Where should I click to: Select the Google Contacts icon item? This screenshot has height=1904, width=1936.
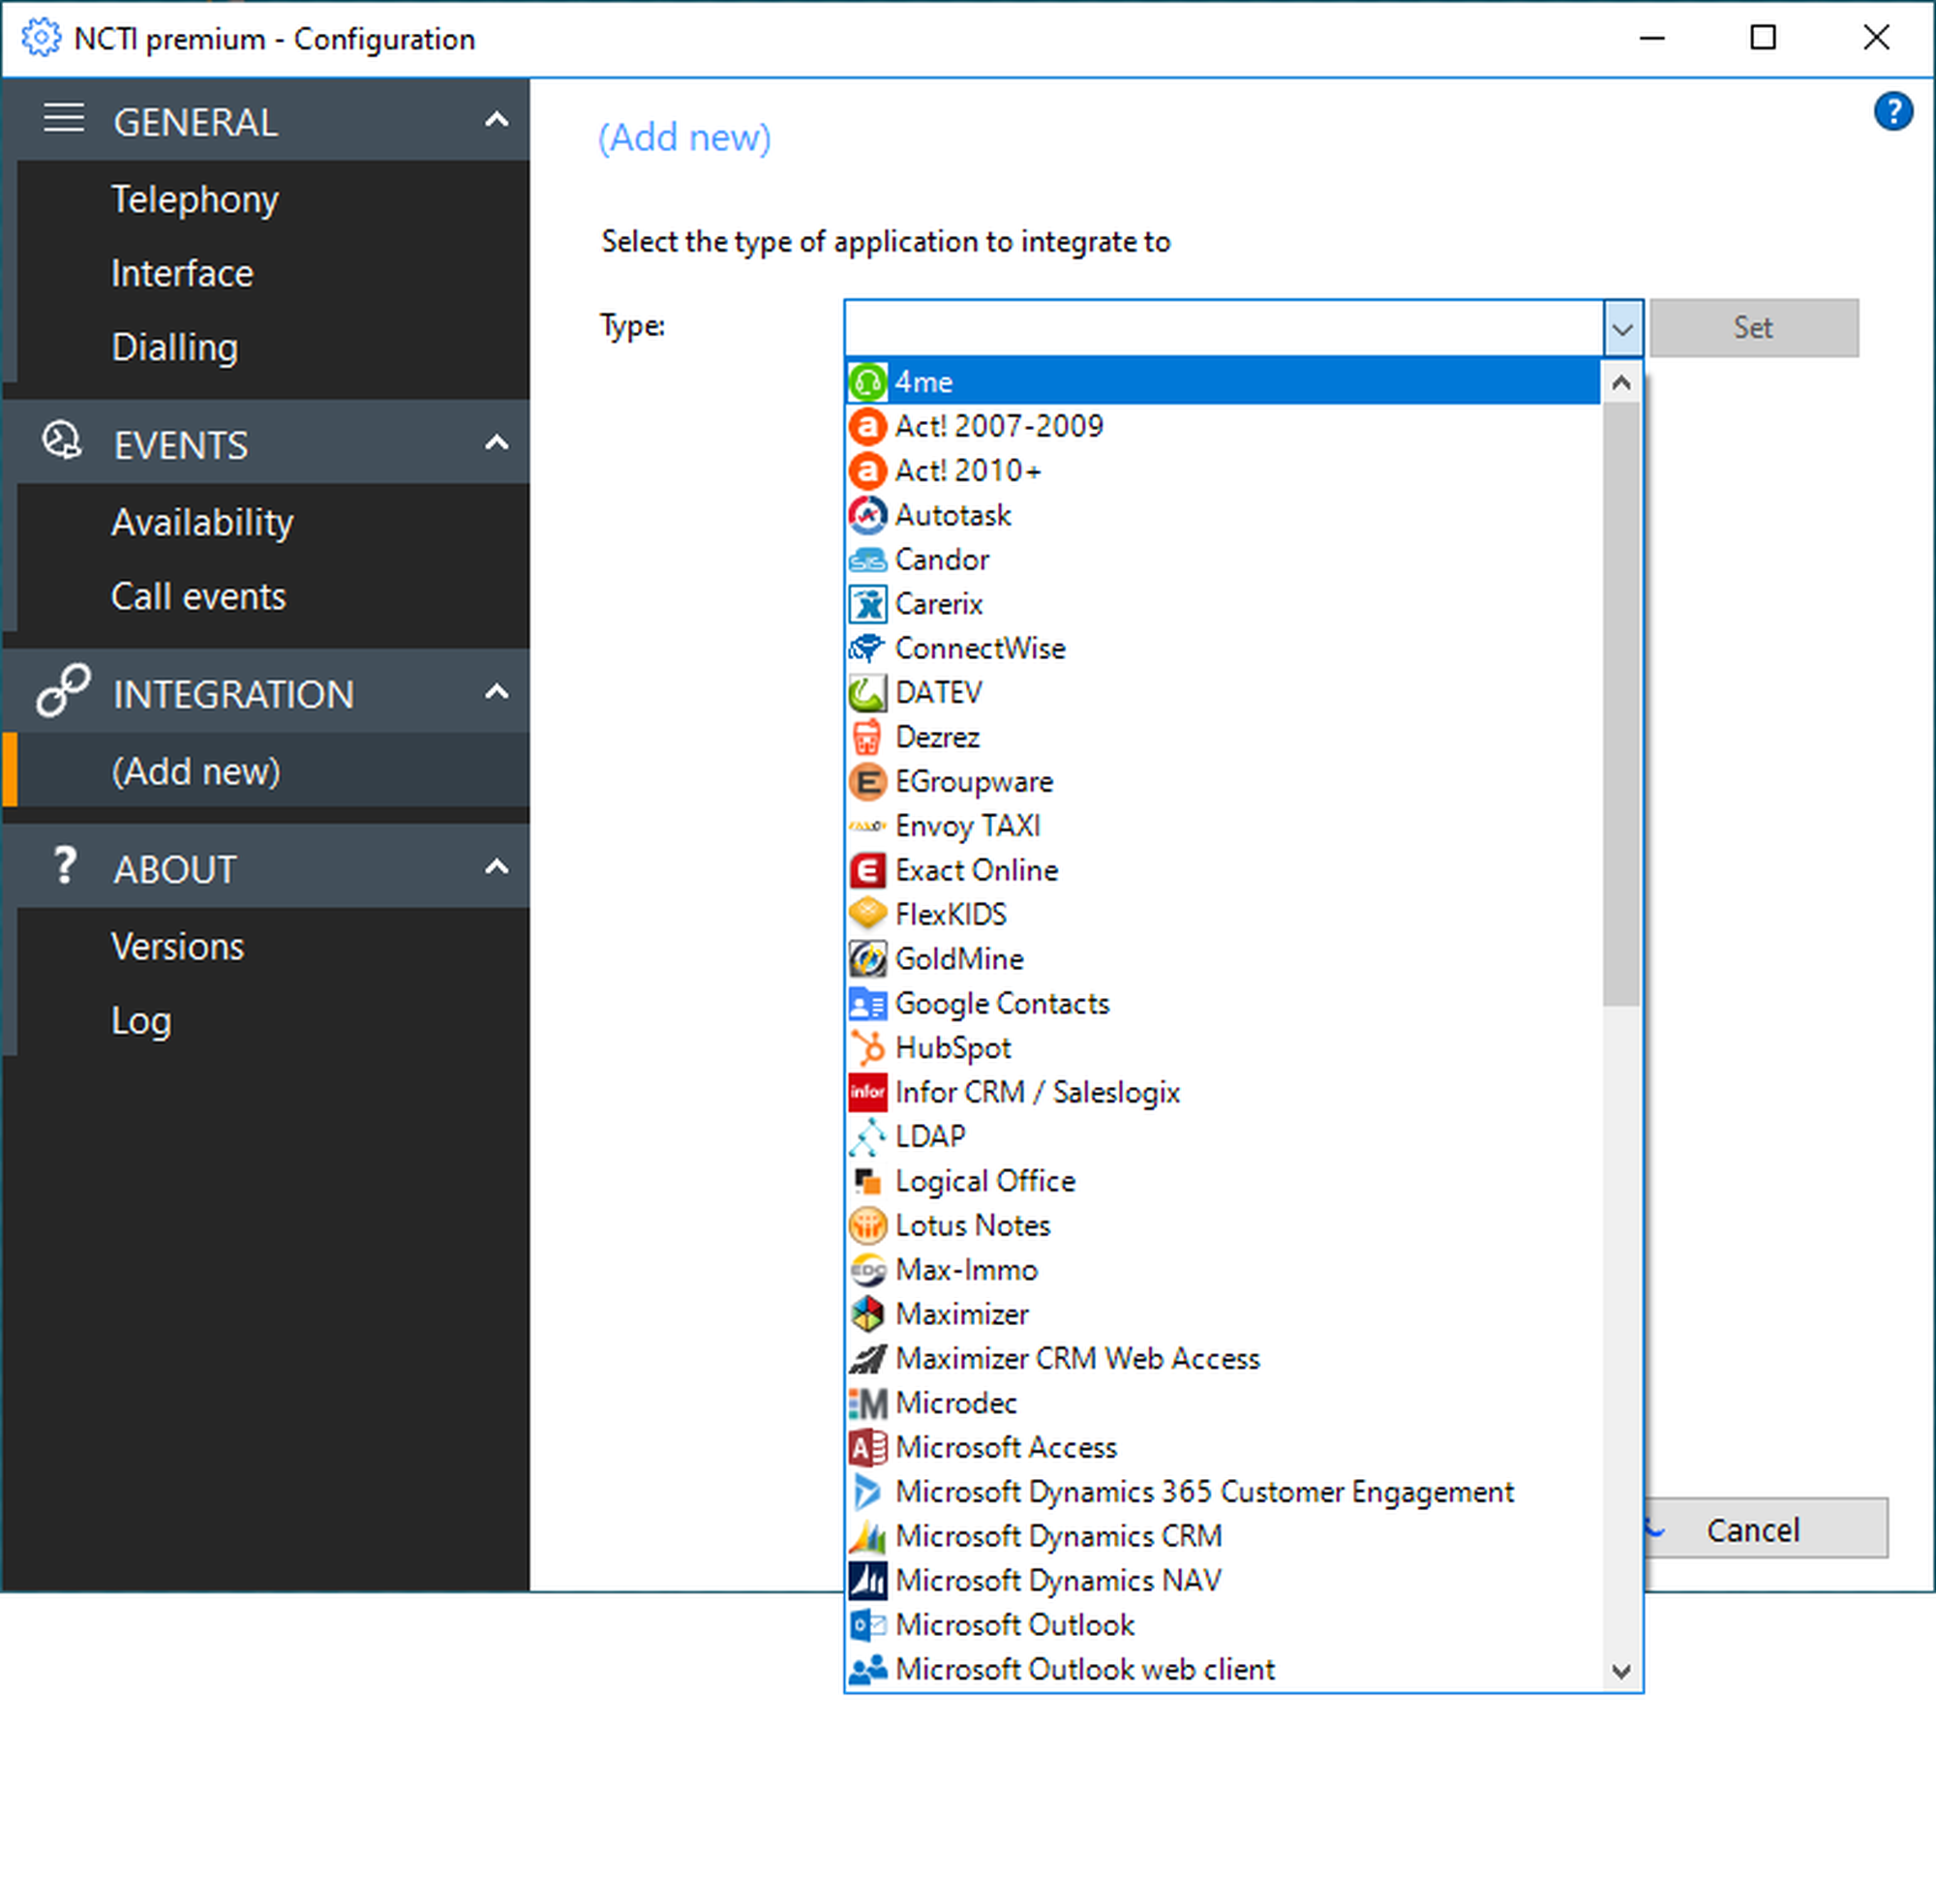pos(867,1003)
